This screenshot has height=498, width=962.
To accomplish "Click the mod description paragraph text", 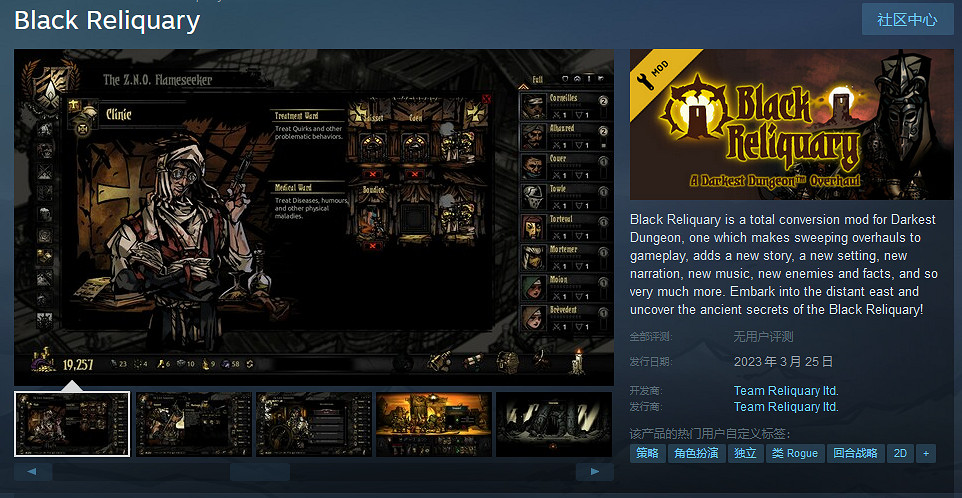I will 783,264.
